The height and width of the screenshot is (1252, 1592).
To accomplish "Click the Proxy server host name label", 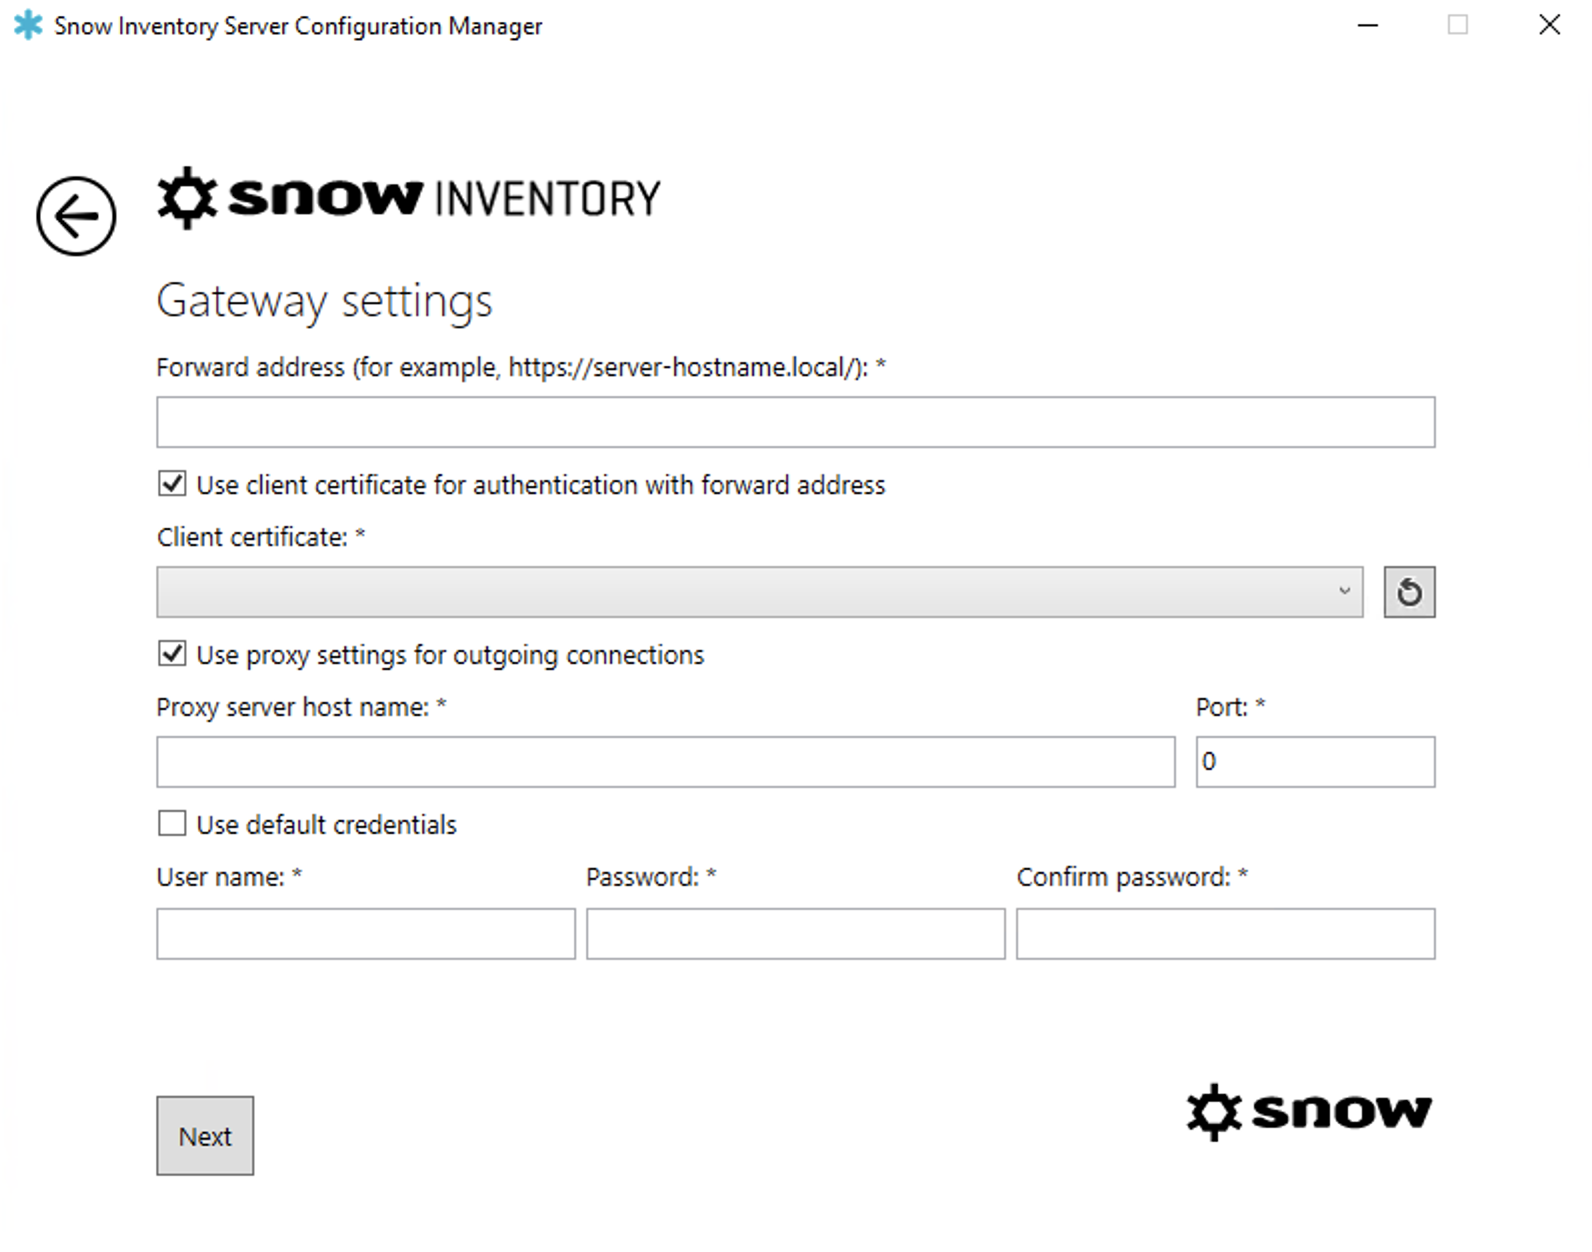I will pos(301,707).
